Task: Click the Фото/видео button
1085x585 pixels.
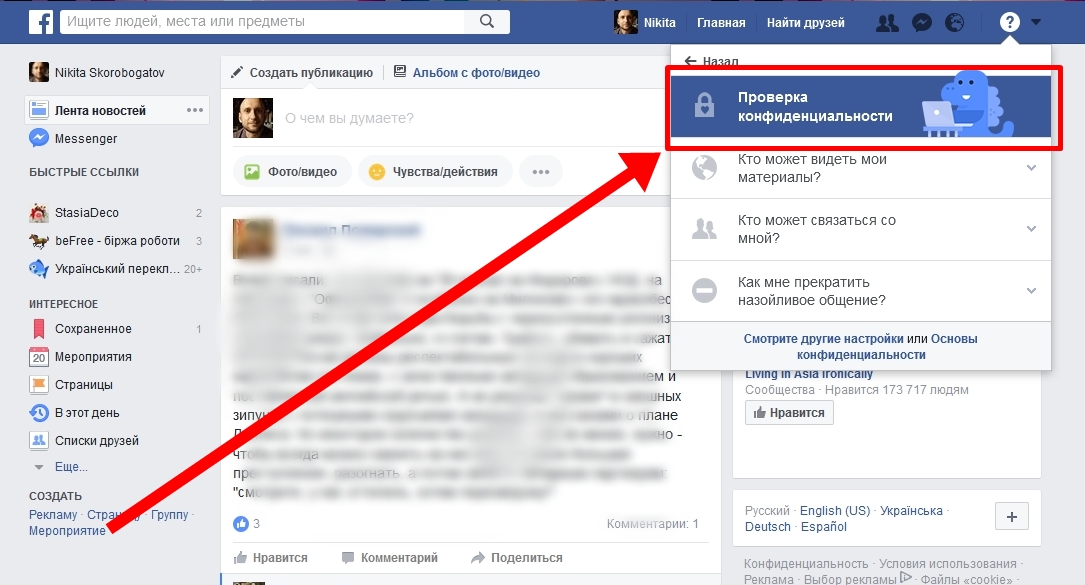Action: tap(292, 171)
